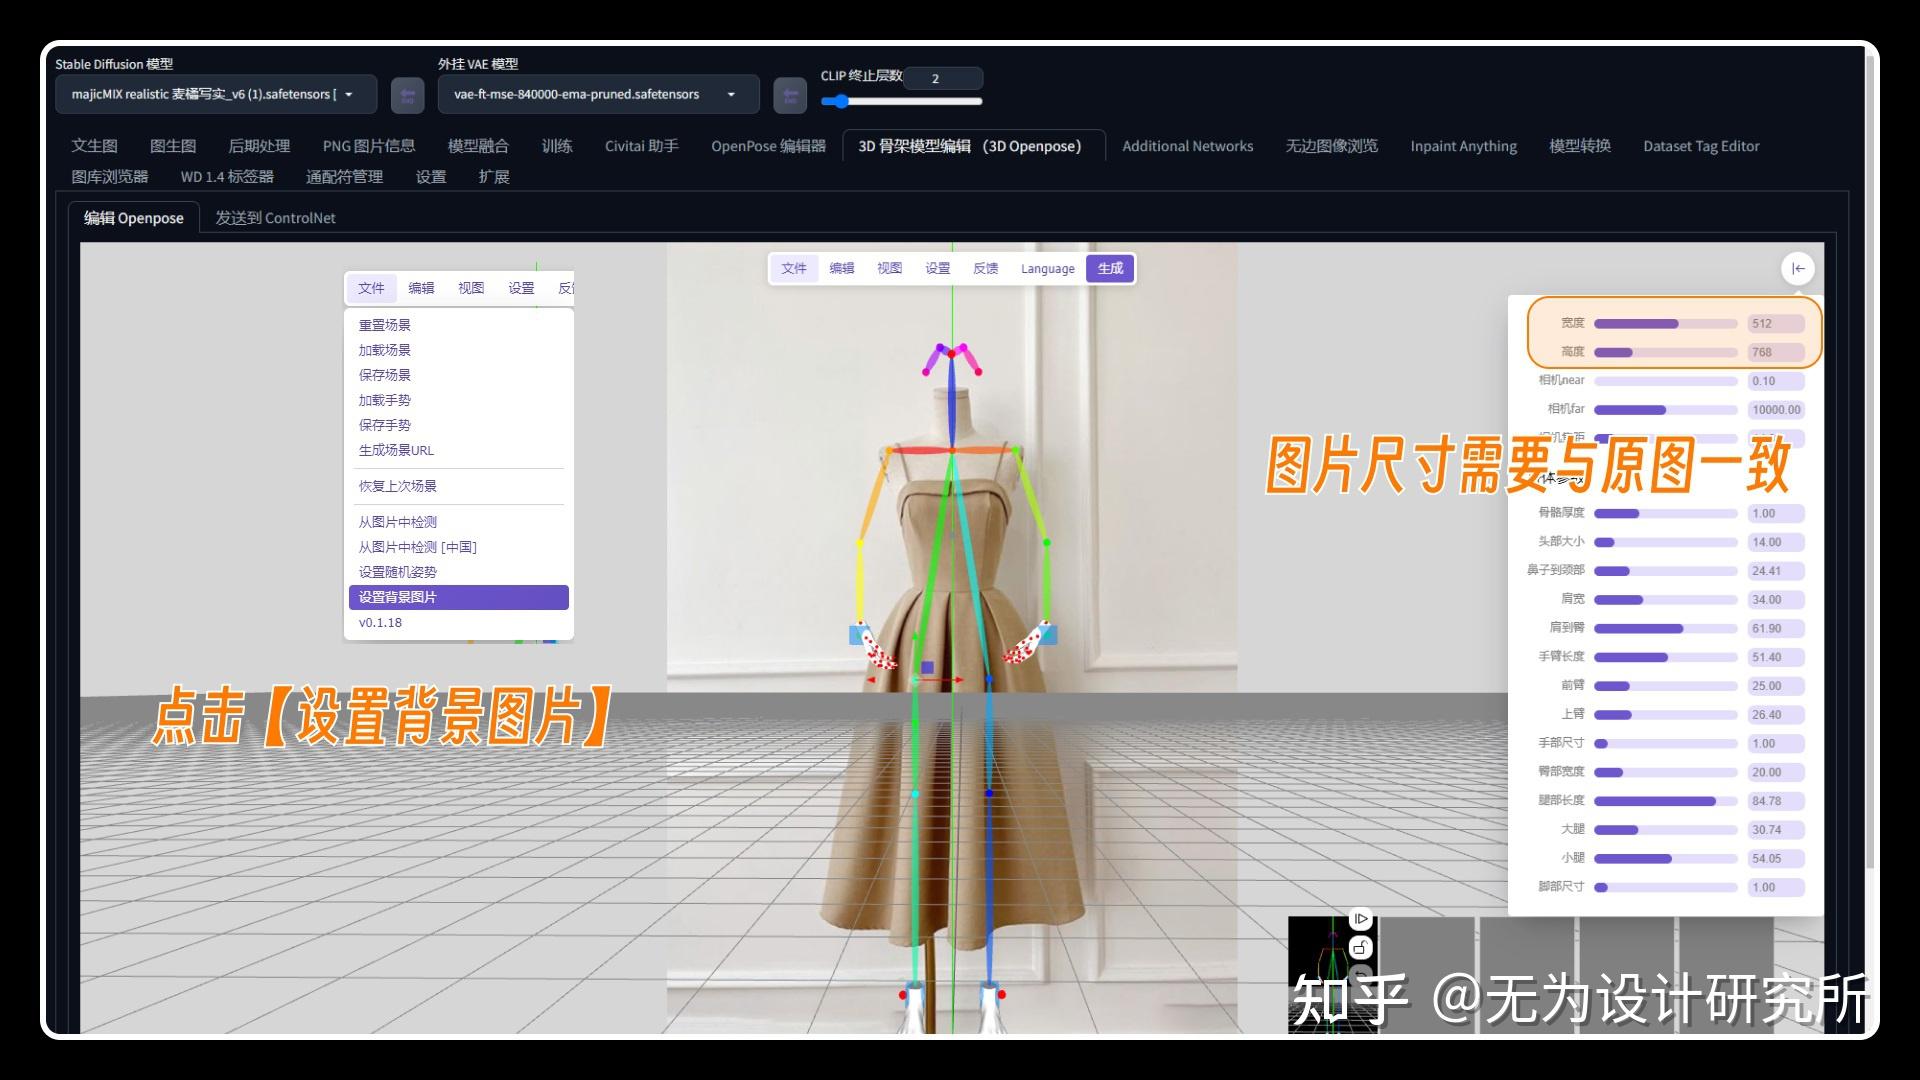1920x1080 pixels.
Task: Collapse the parameters panel with the arrow icon
Action: [1797, 268]
